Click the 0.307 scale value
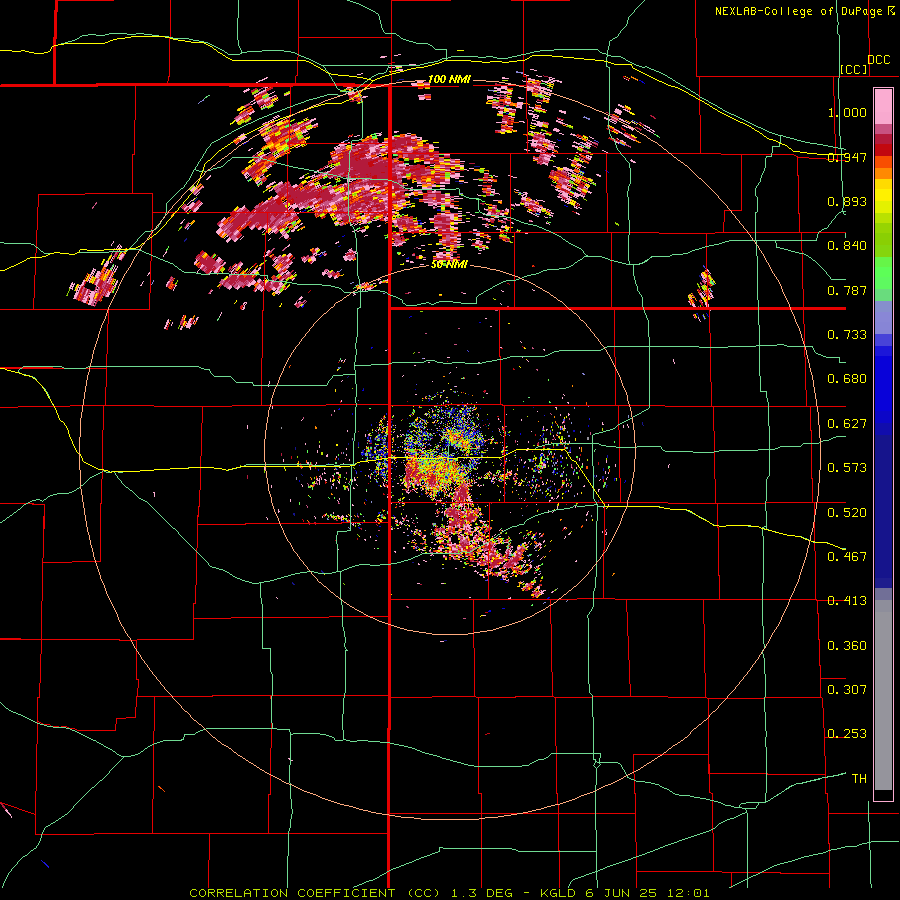This screenshot has width=900, height=900. [x=847, y=689]
